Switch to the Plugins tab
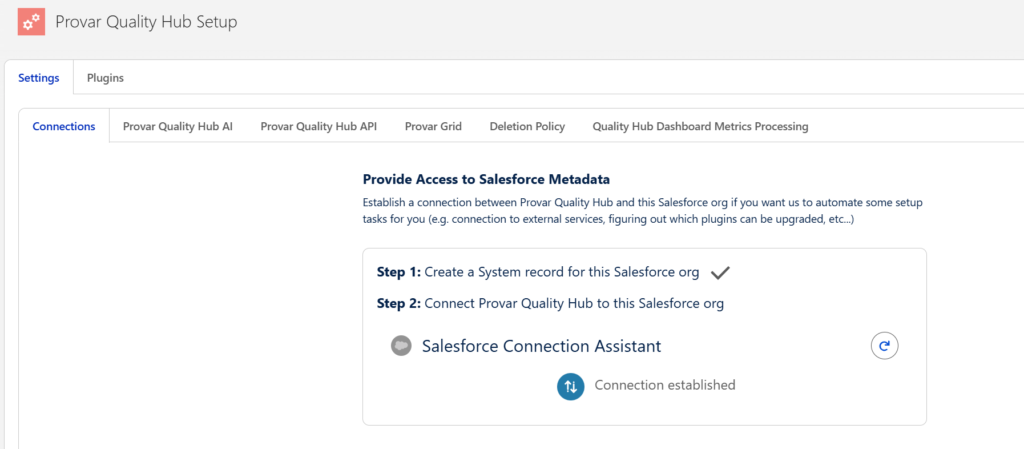The image size is (1024, 449). [105, 78]
